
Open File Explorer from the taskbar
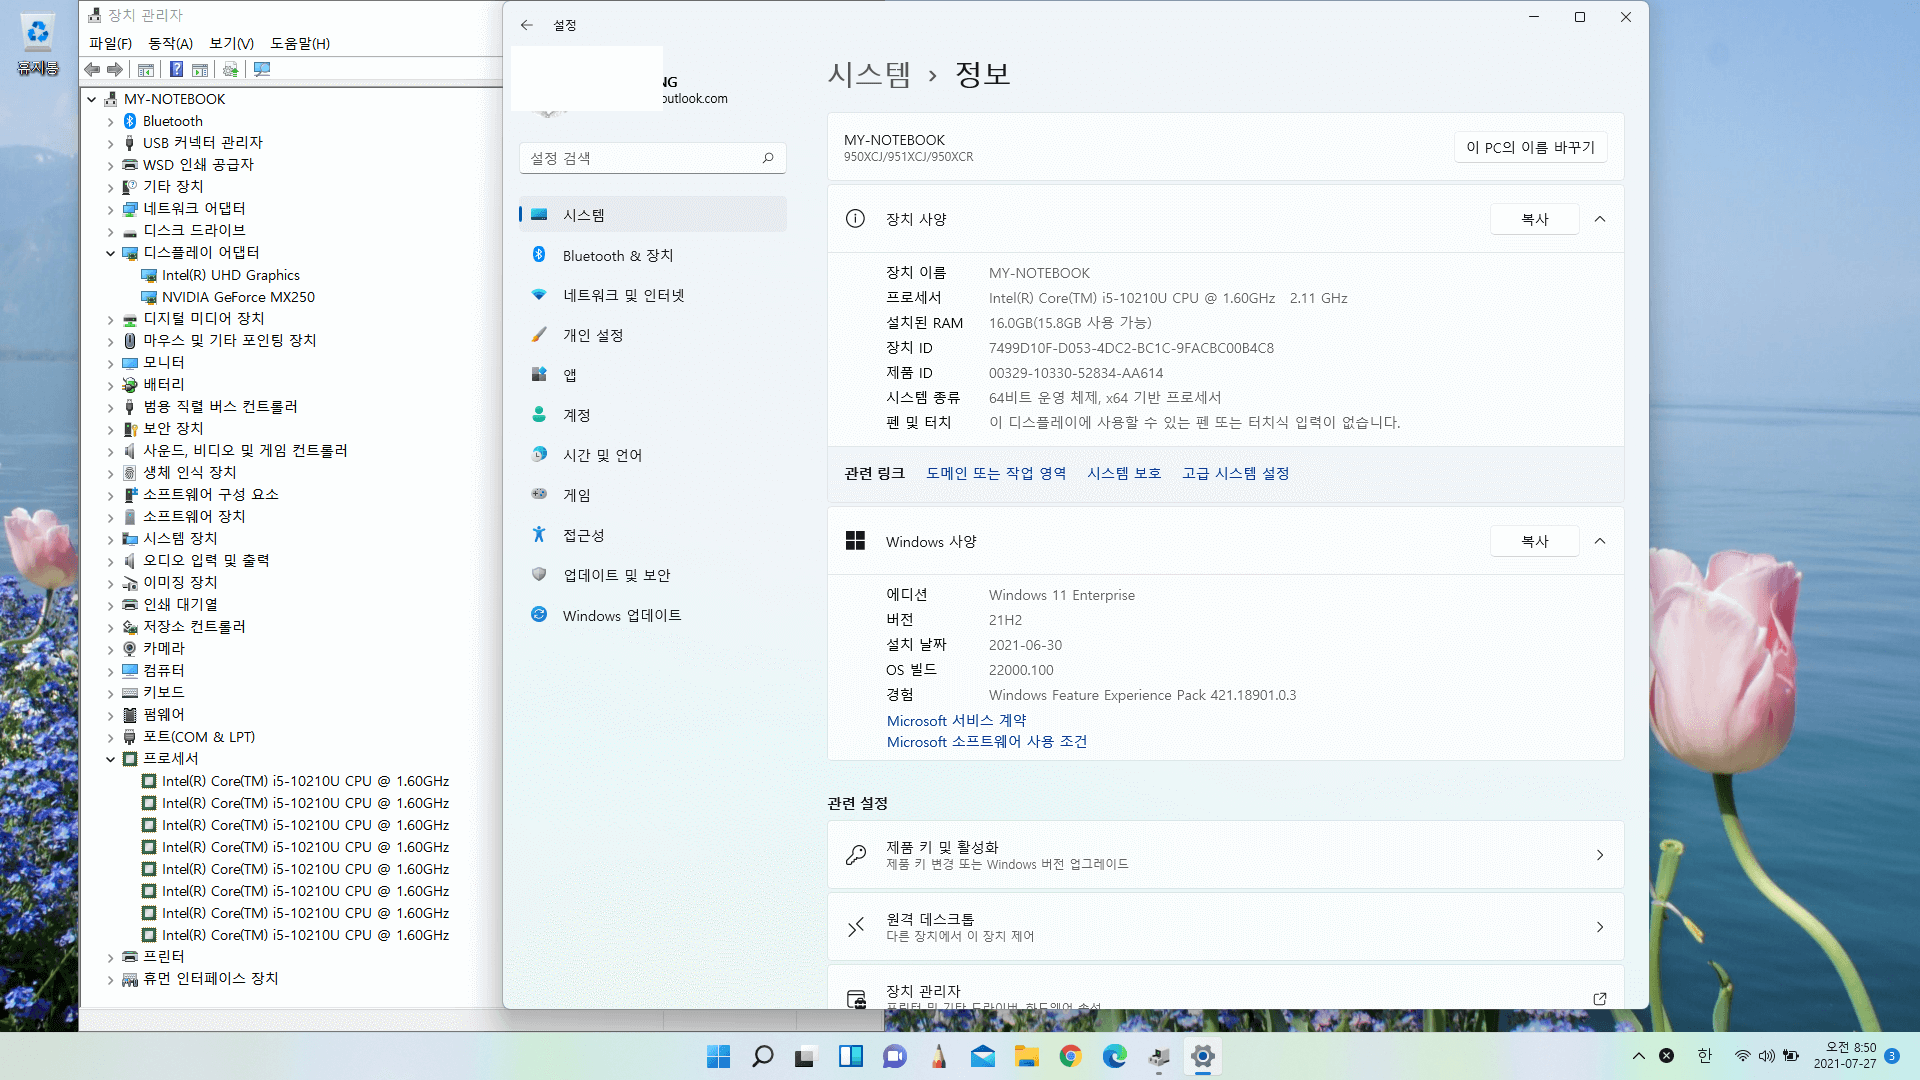pyautogui.click(x=1026, y=1056)
